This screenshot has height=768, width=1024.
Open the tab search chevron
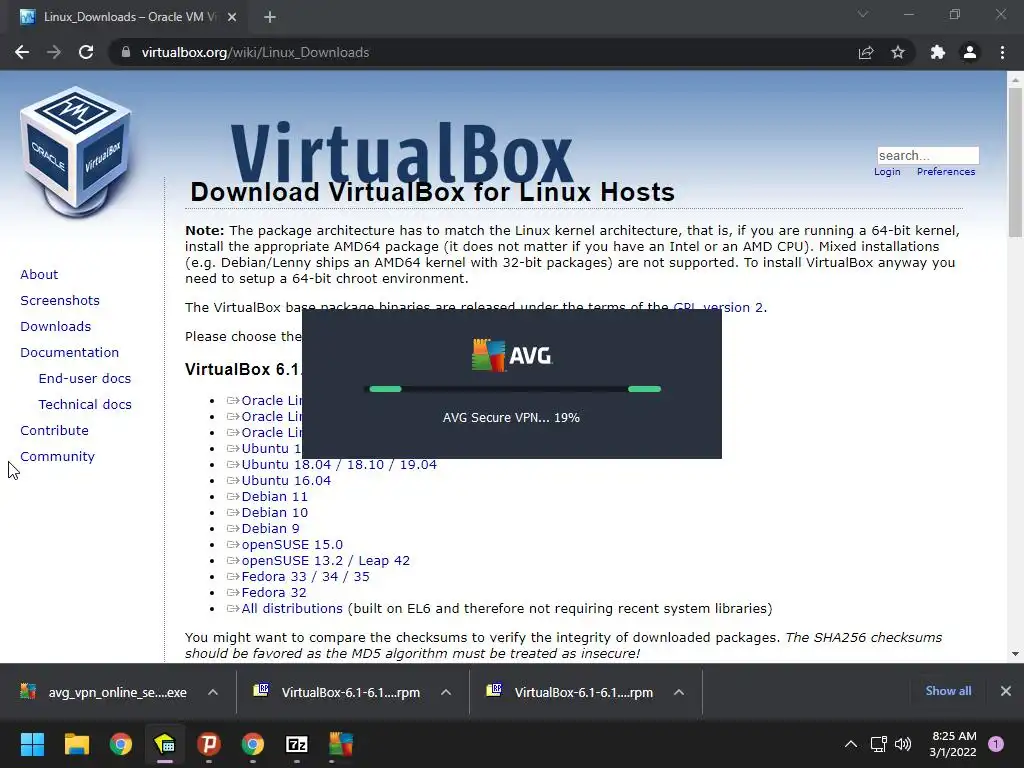click(863, 14)
